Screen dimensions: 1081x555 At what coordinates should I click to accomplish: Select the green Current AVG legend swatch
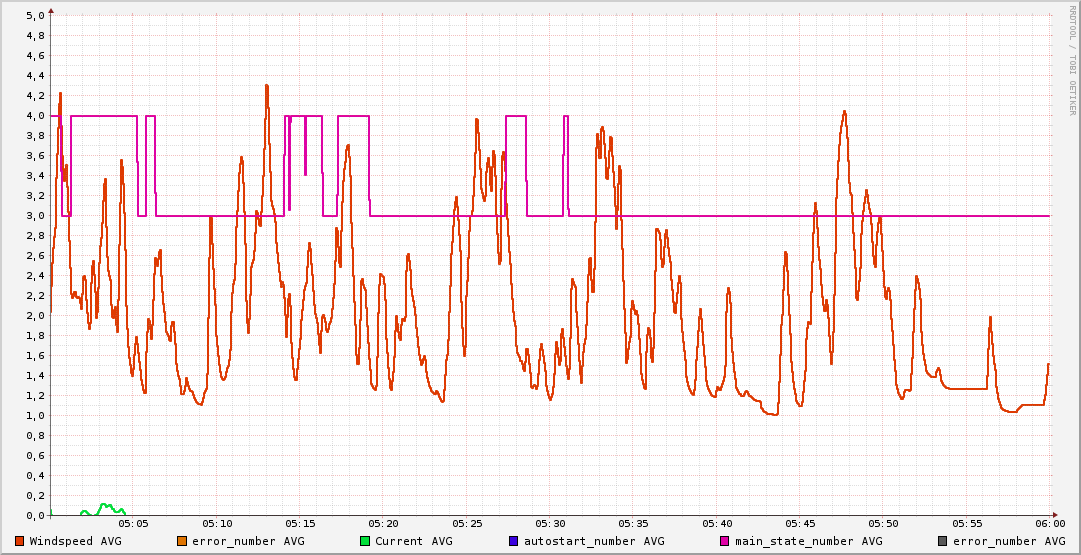pos(365,541)
